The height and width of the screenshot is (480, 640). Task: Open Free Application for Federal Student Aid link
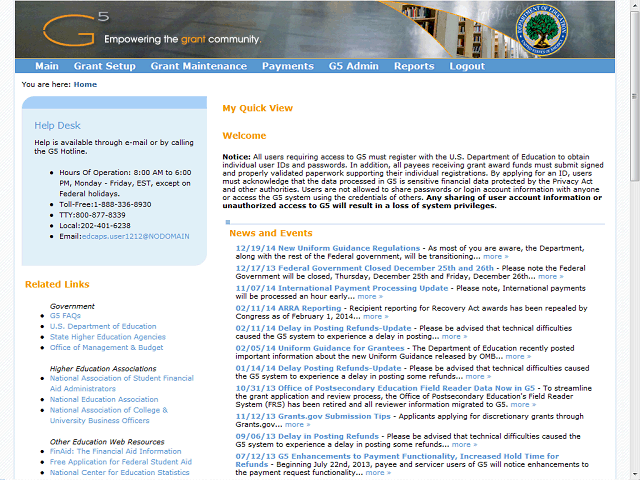click(121, 462)
